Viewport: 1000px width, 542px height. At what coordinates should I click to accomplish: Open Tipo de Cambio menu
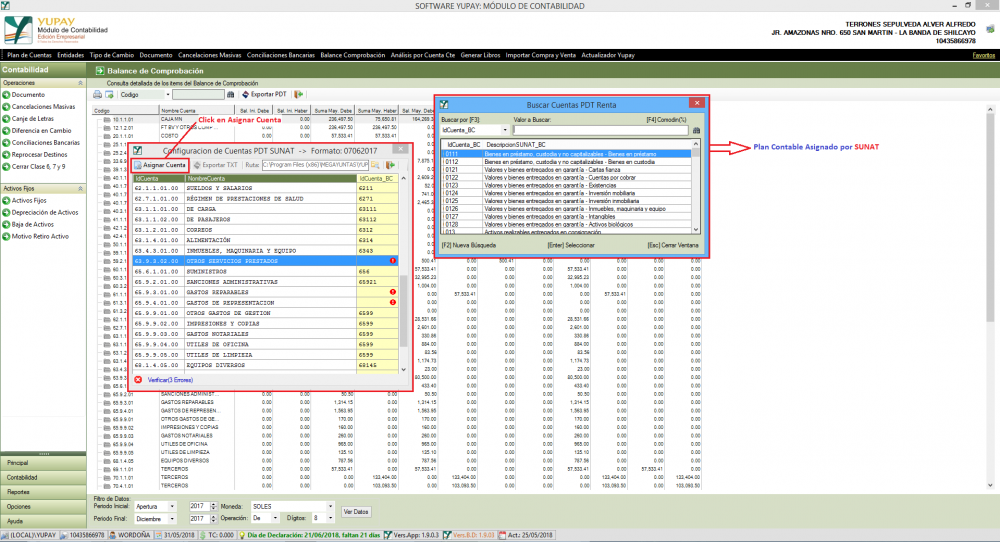click(112, 55)
